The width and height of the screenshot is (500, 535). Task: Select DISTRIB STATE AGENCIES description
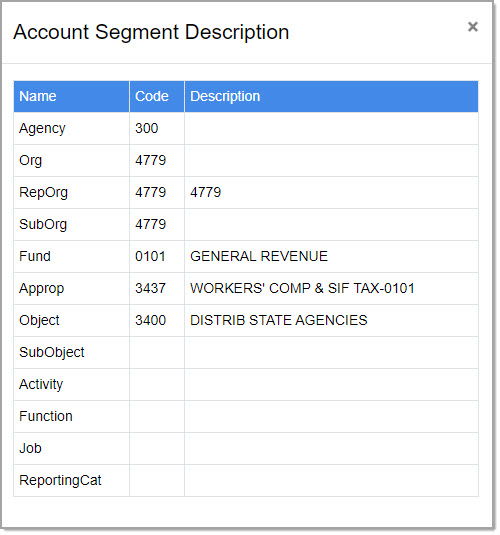[278, 321]
